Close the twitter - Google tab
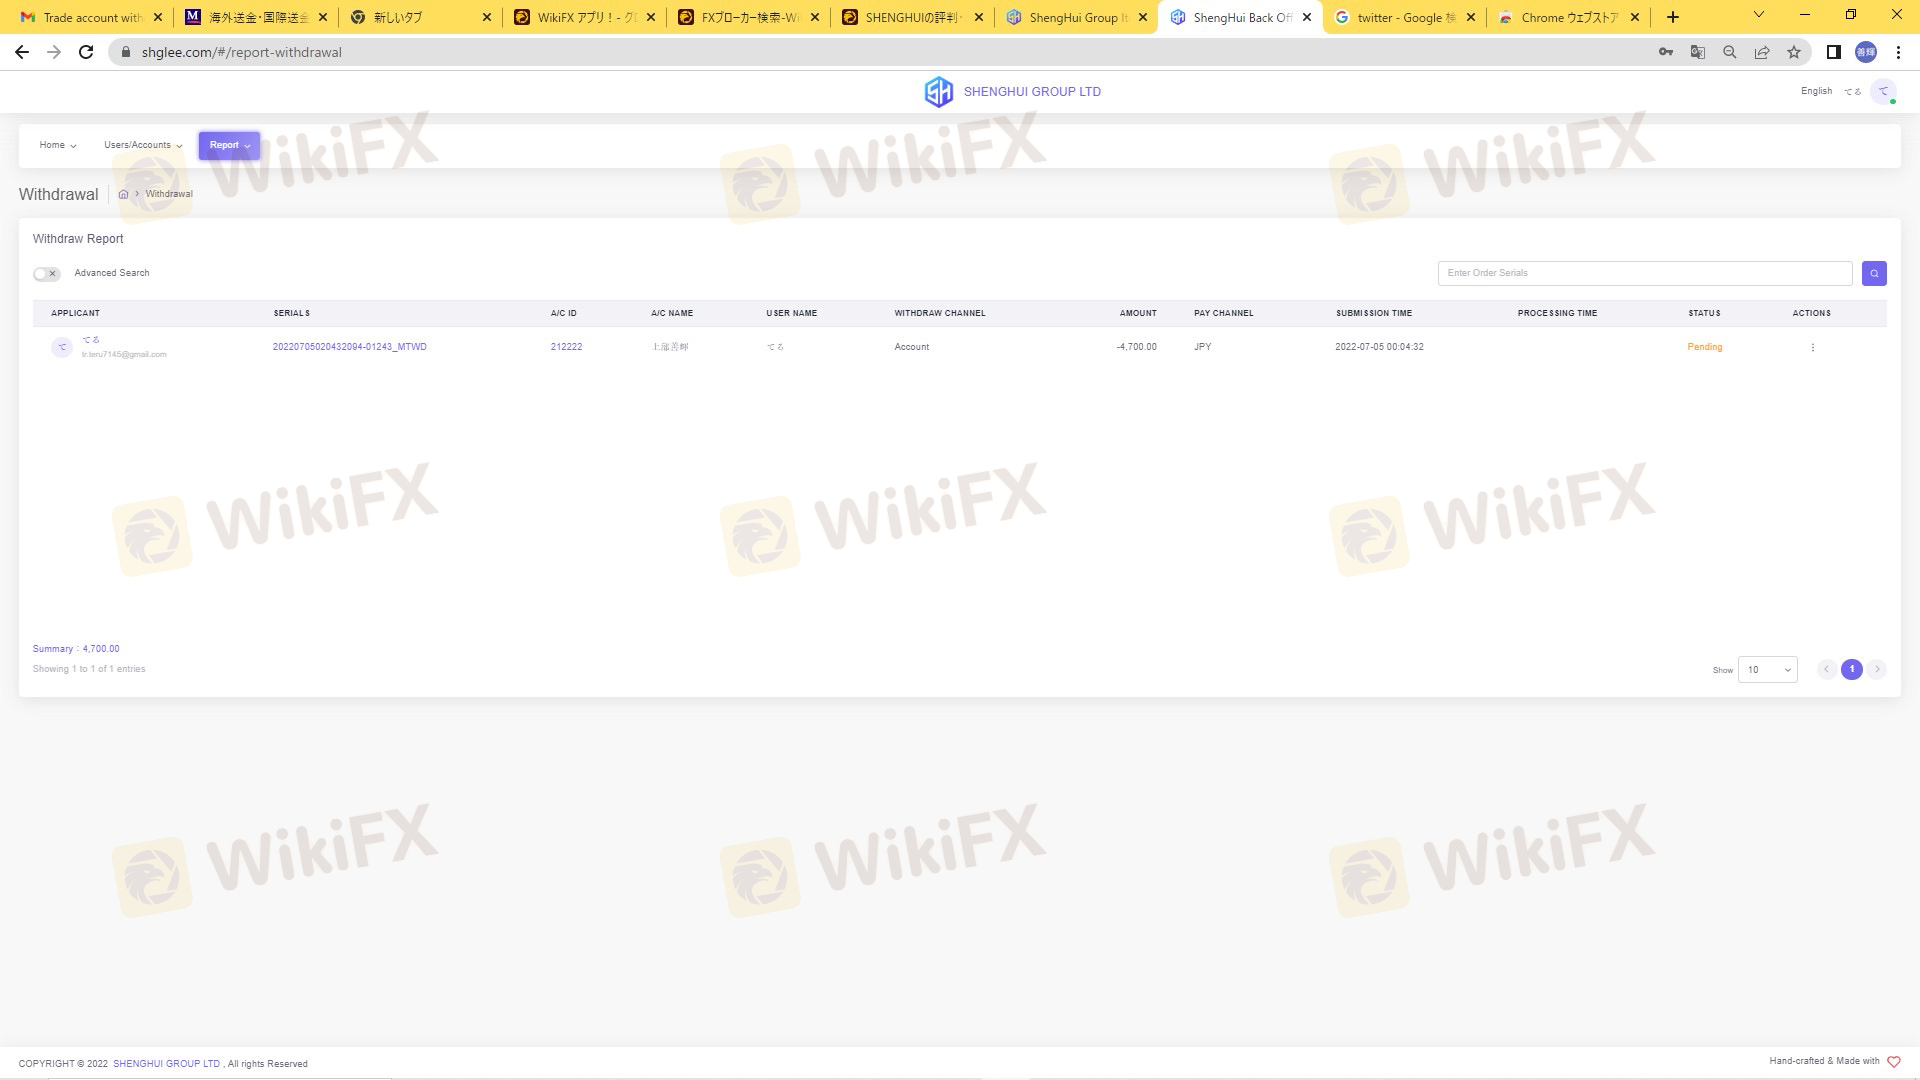The width and height of the screenshot is (1920, 1080). point(1471,17)
